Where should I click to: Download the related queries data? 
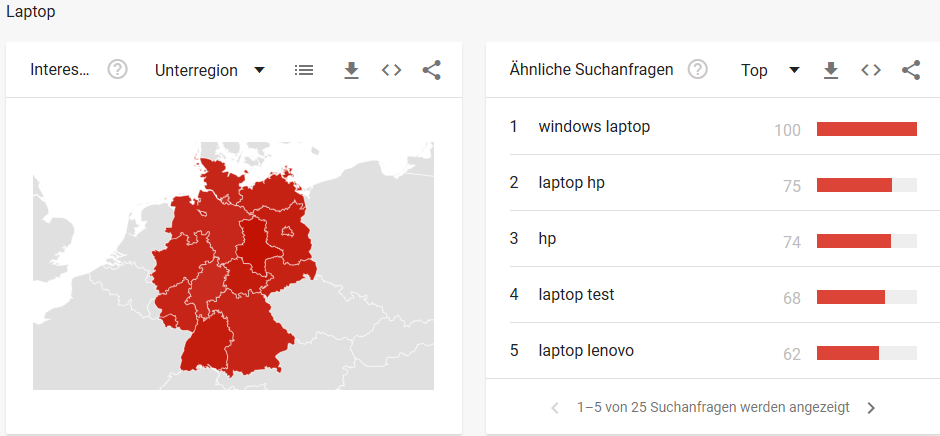[x=830, y=70]
